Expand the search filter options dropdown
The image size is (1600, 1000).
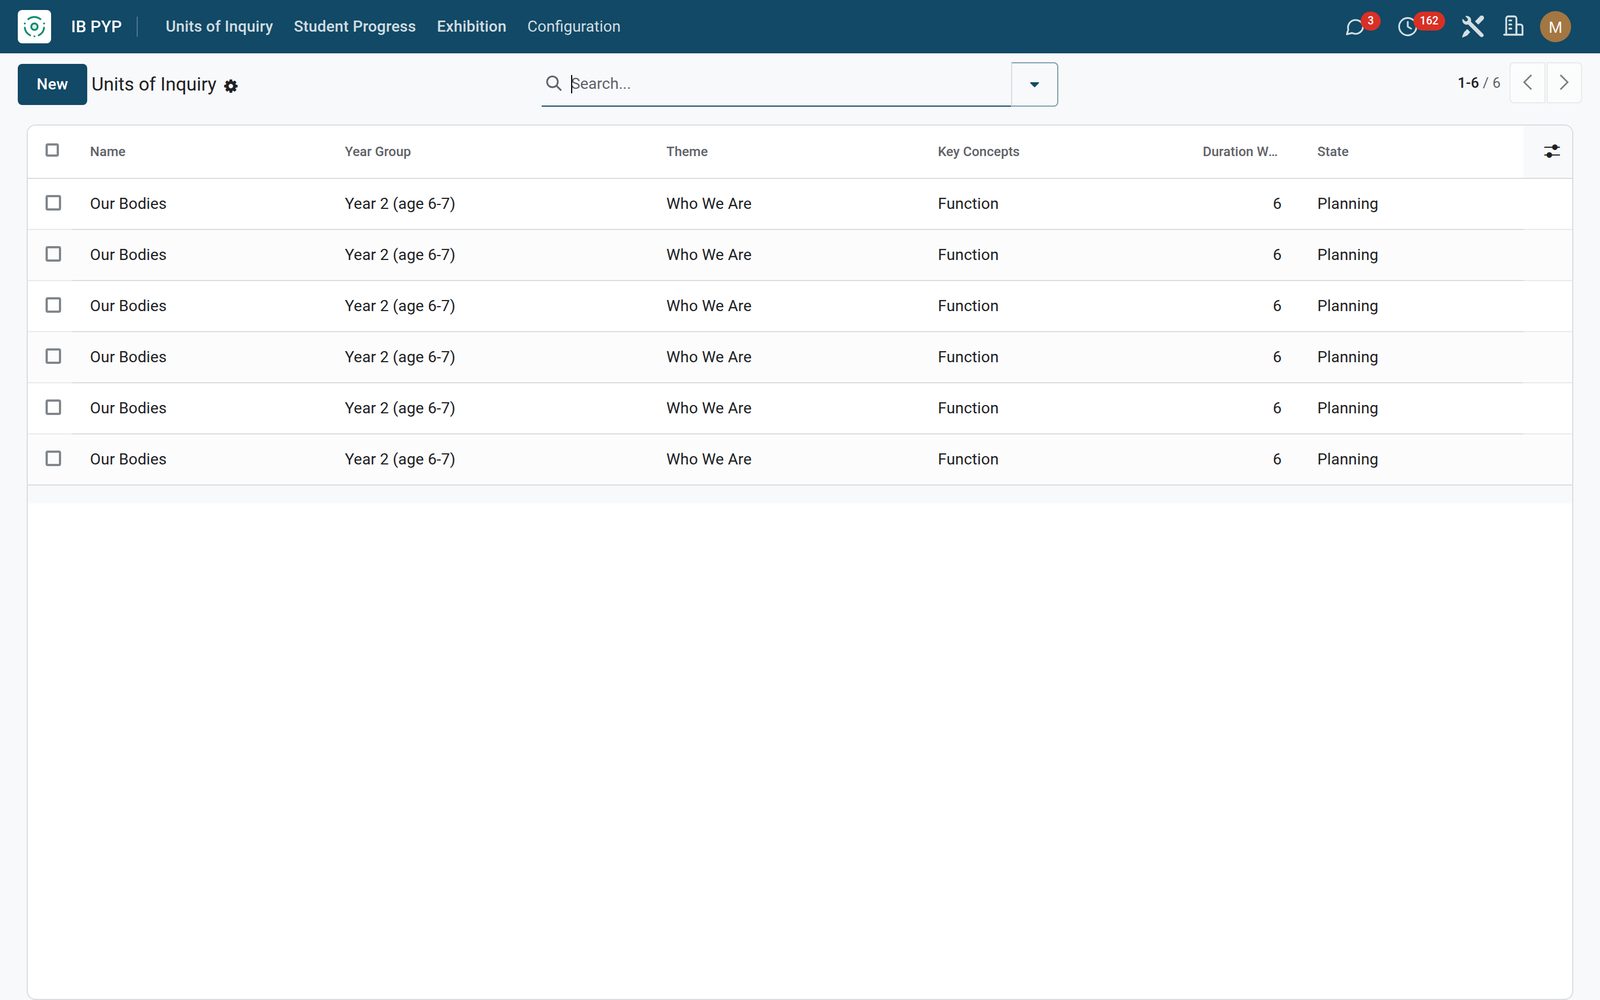1034,84
